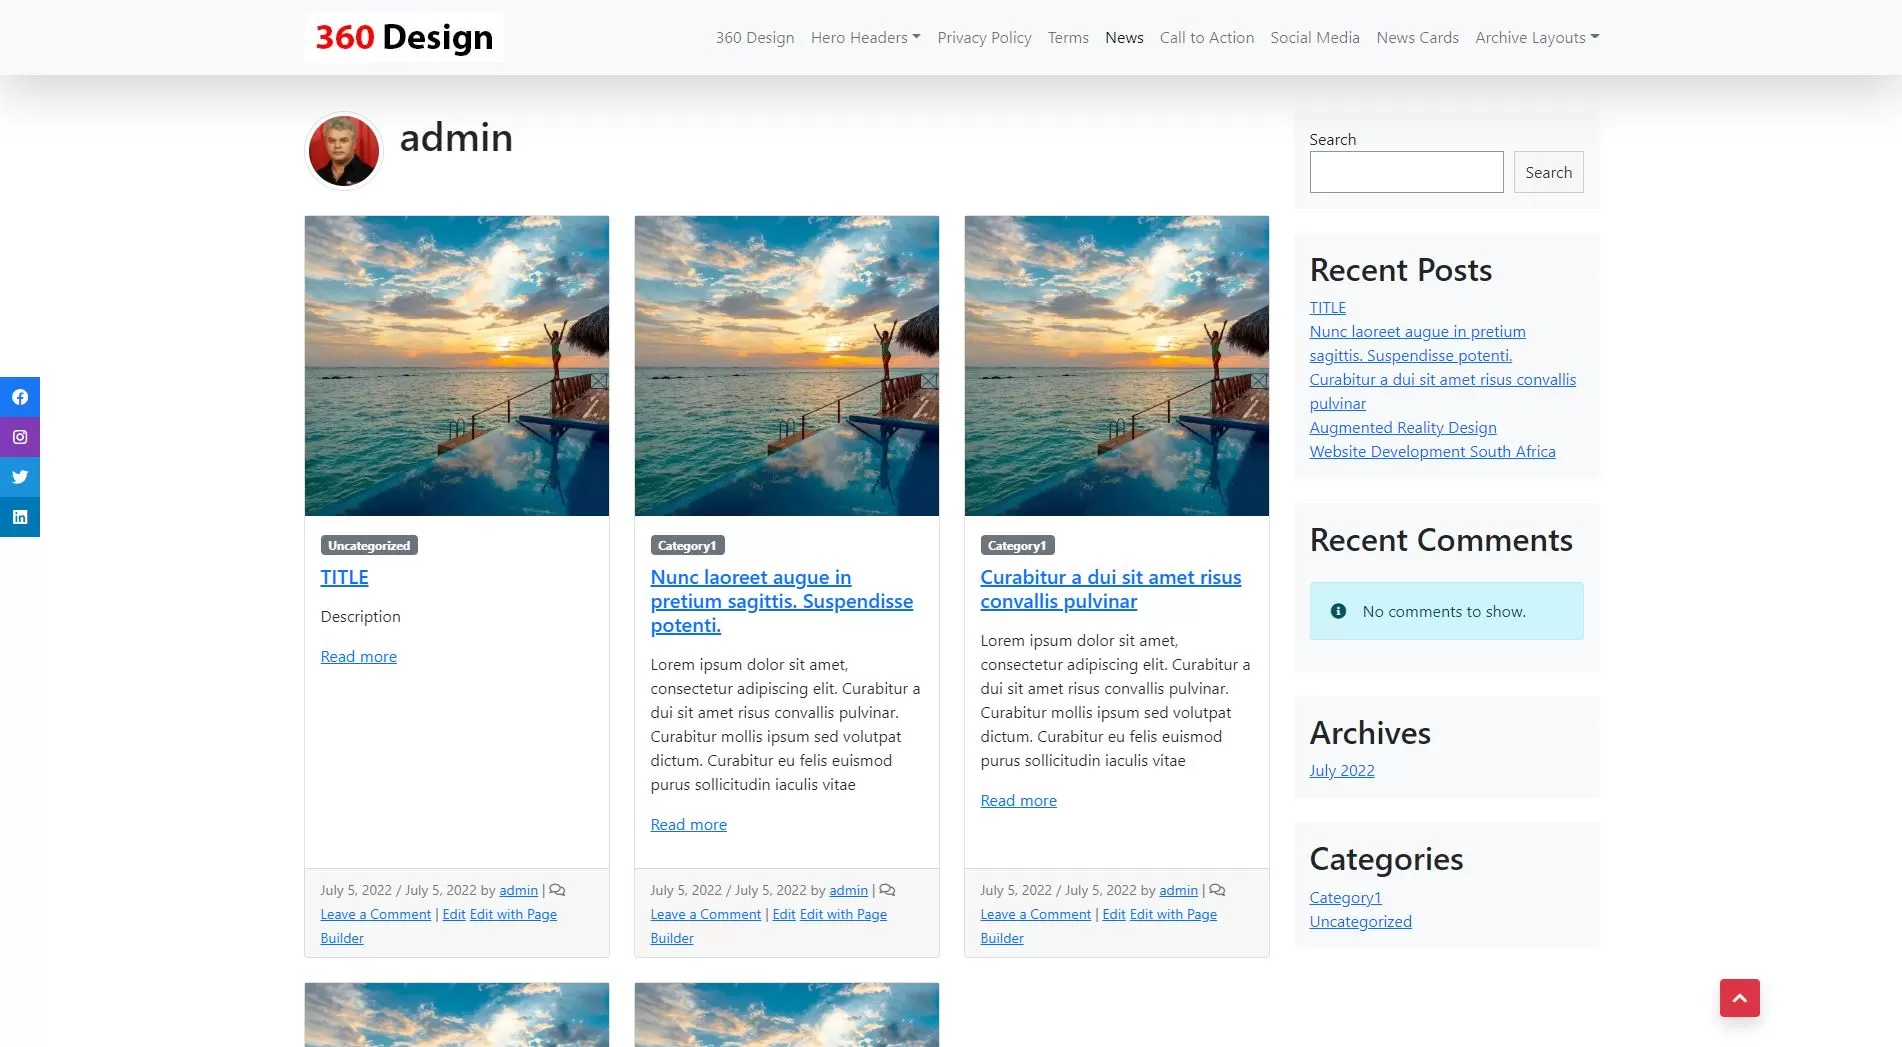Click the Twitter social sidebar icon
1902x1047 pixels.
tap(20, 477)
